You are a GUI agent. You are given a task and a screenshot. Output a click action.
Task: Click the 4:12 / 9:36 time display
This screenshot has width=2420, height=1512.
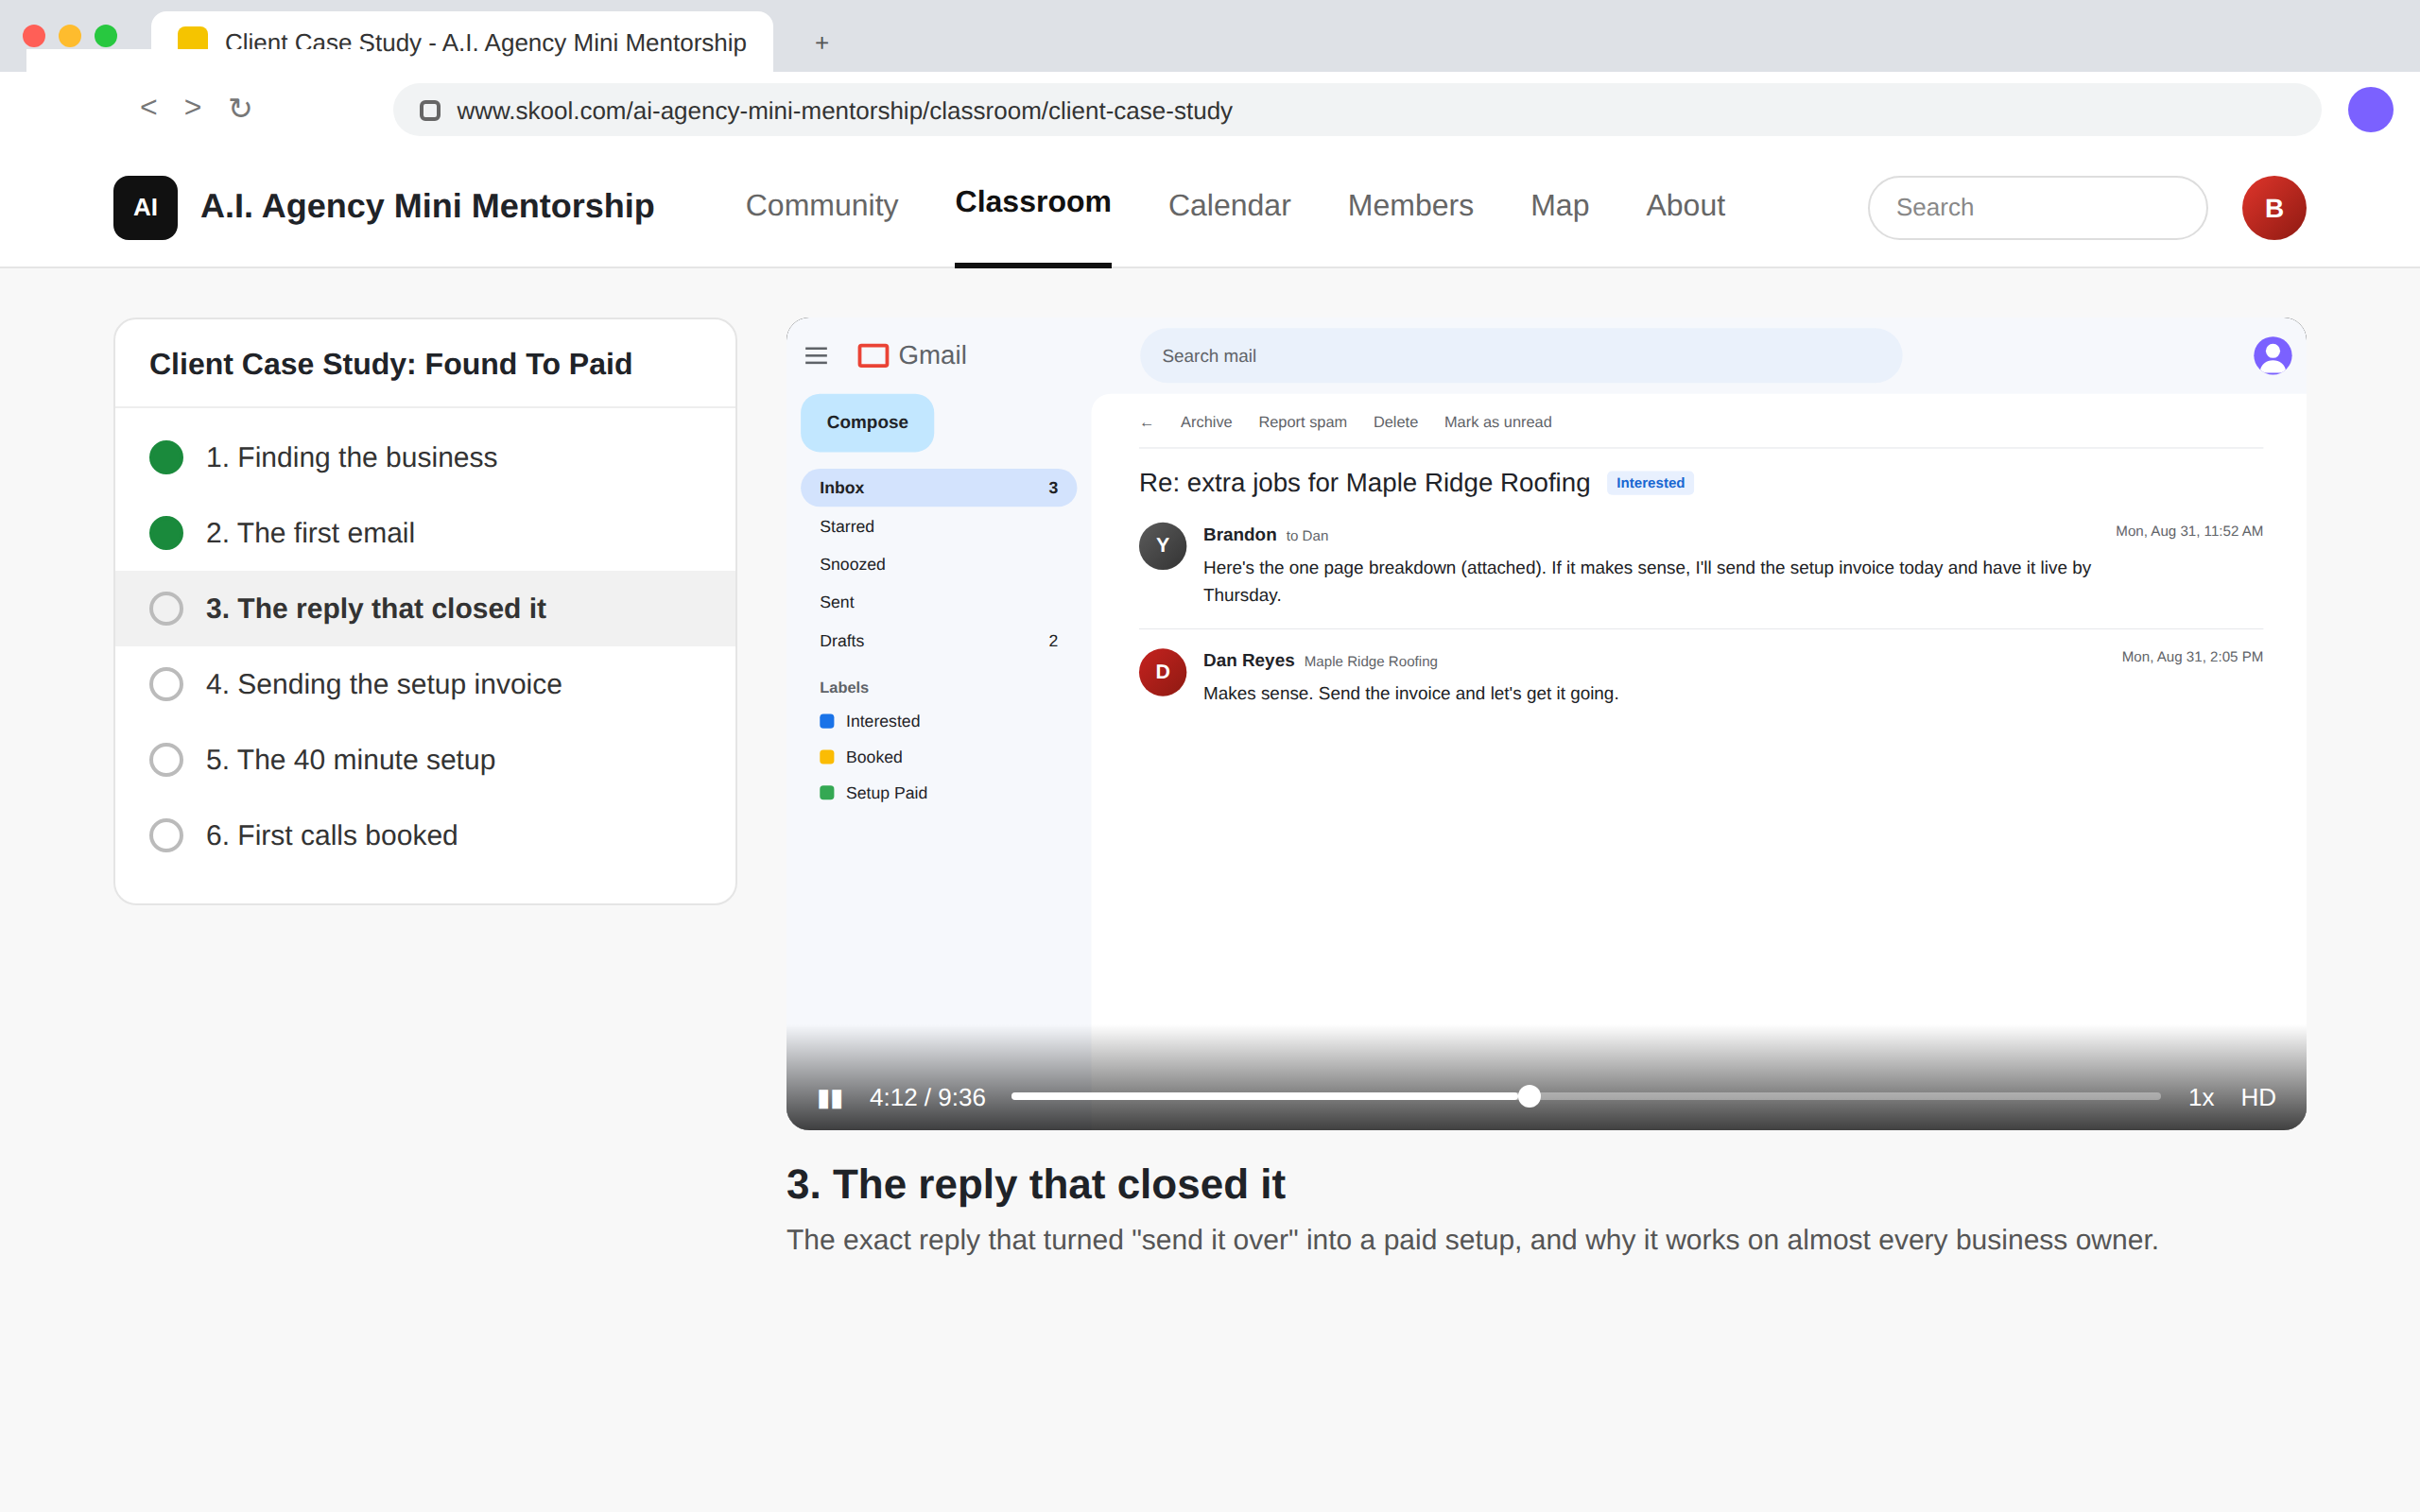927,1097
